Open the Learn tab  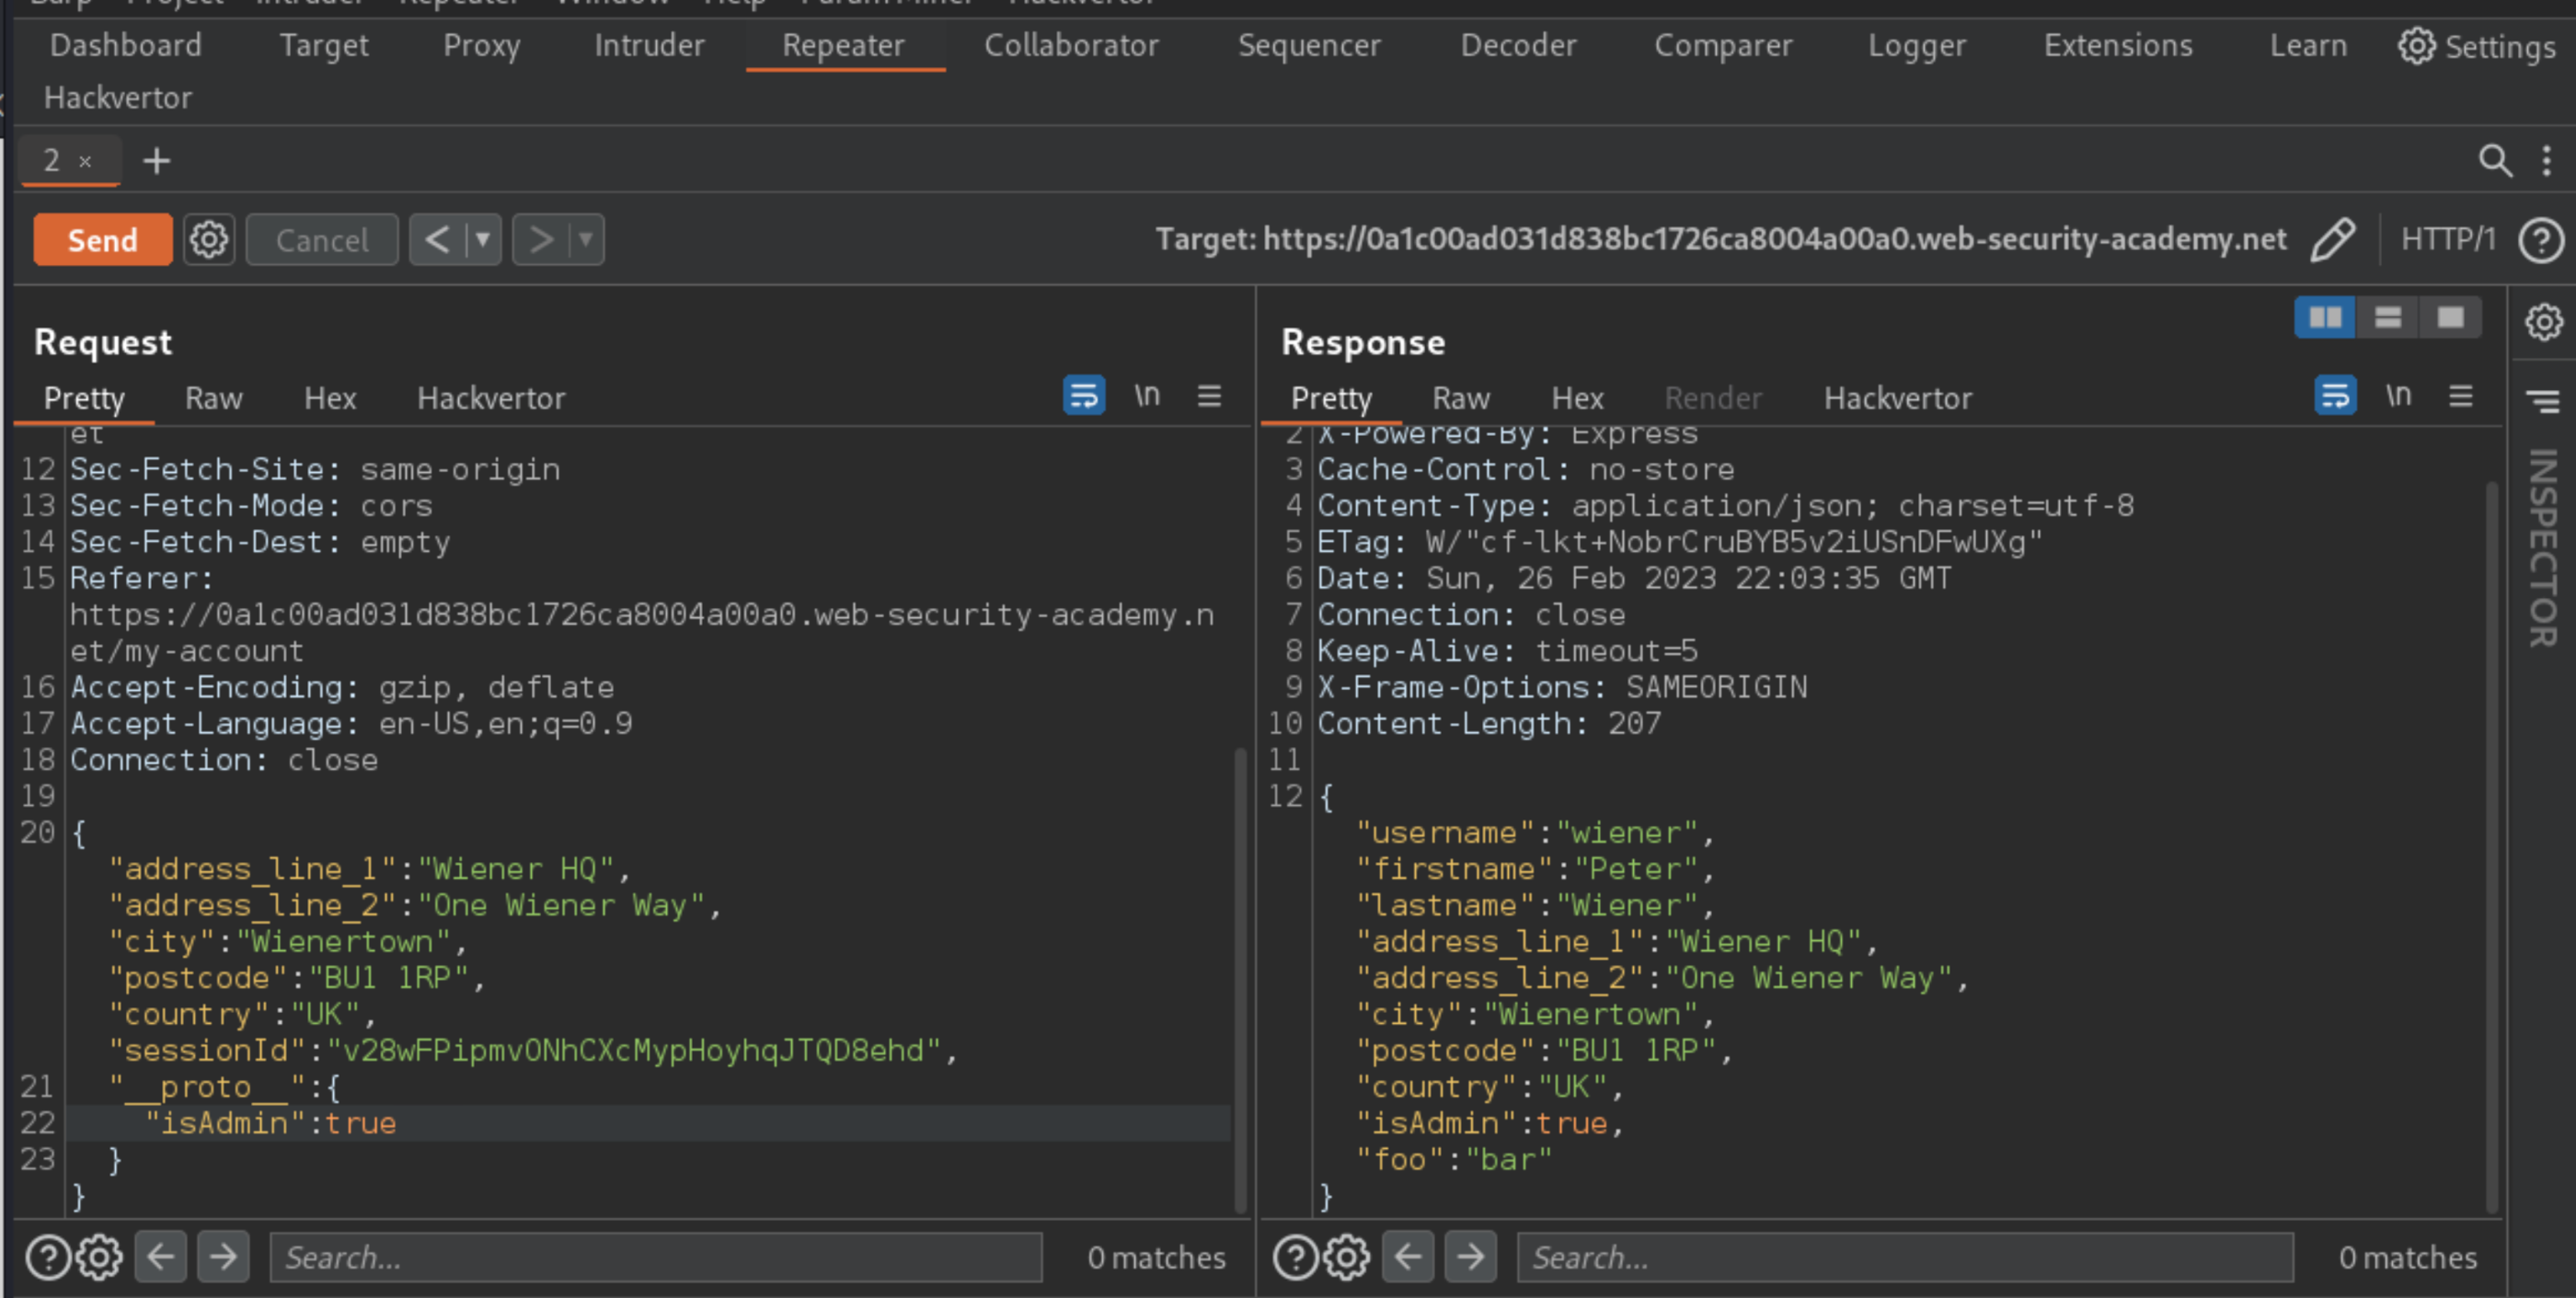[2308, 45]
